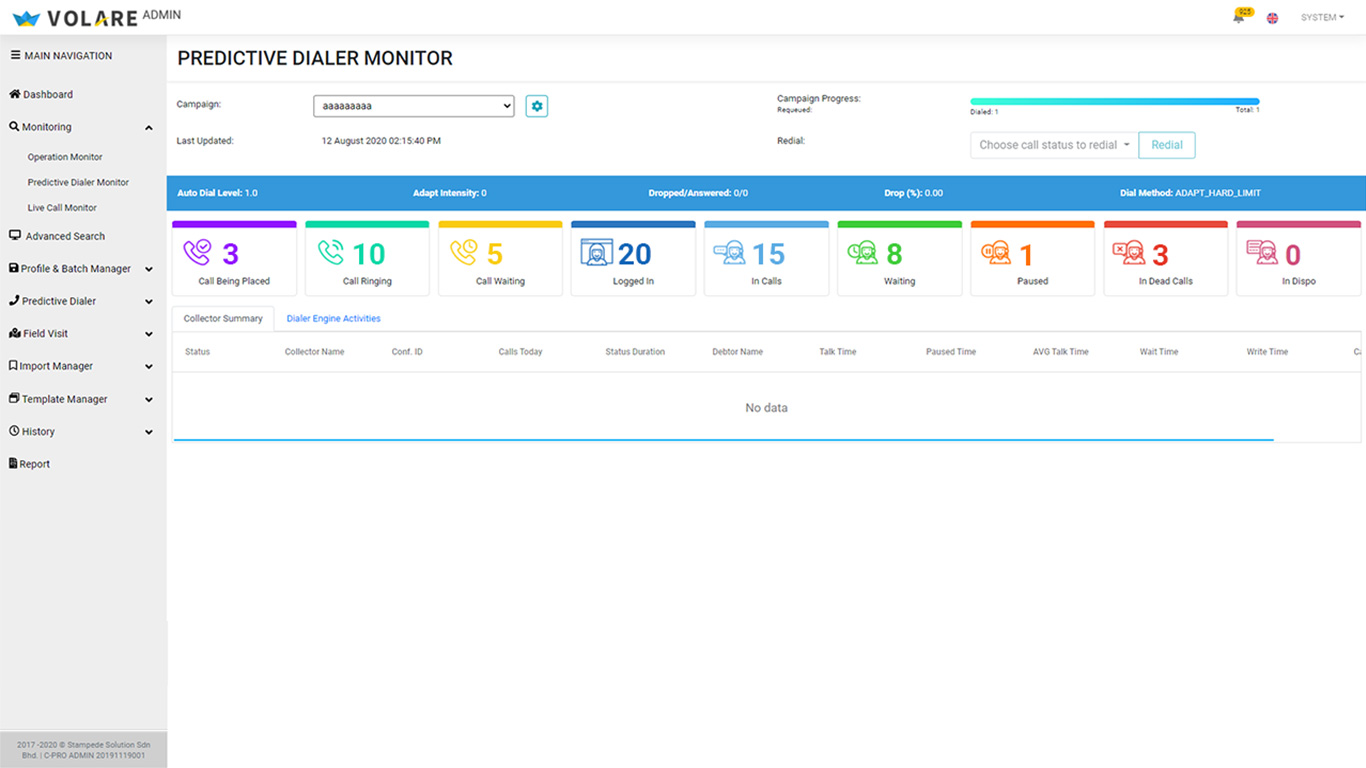This screenshot has height=768, width=1366.
Task: Click the In Dead Calls icon
Action: (1128, 253)
